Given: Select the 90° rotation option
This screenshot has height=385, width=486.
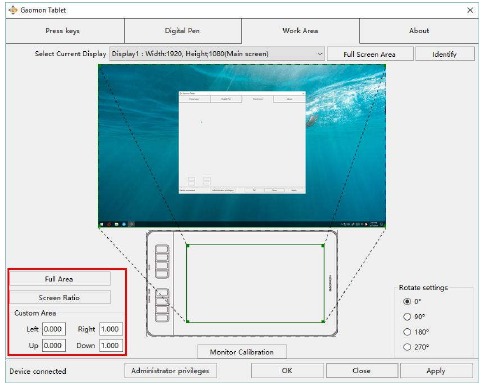Looking at the screenshot, I should click(x=407, y=316).
